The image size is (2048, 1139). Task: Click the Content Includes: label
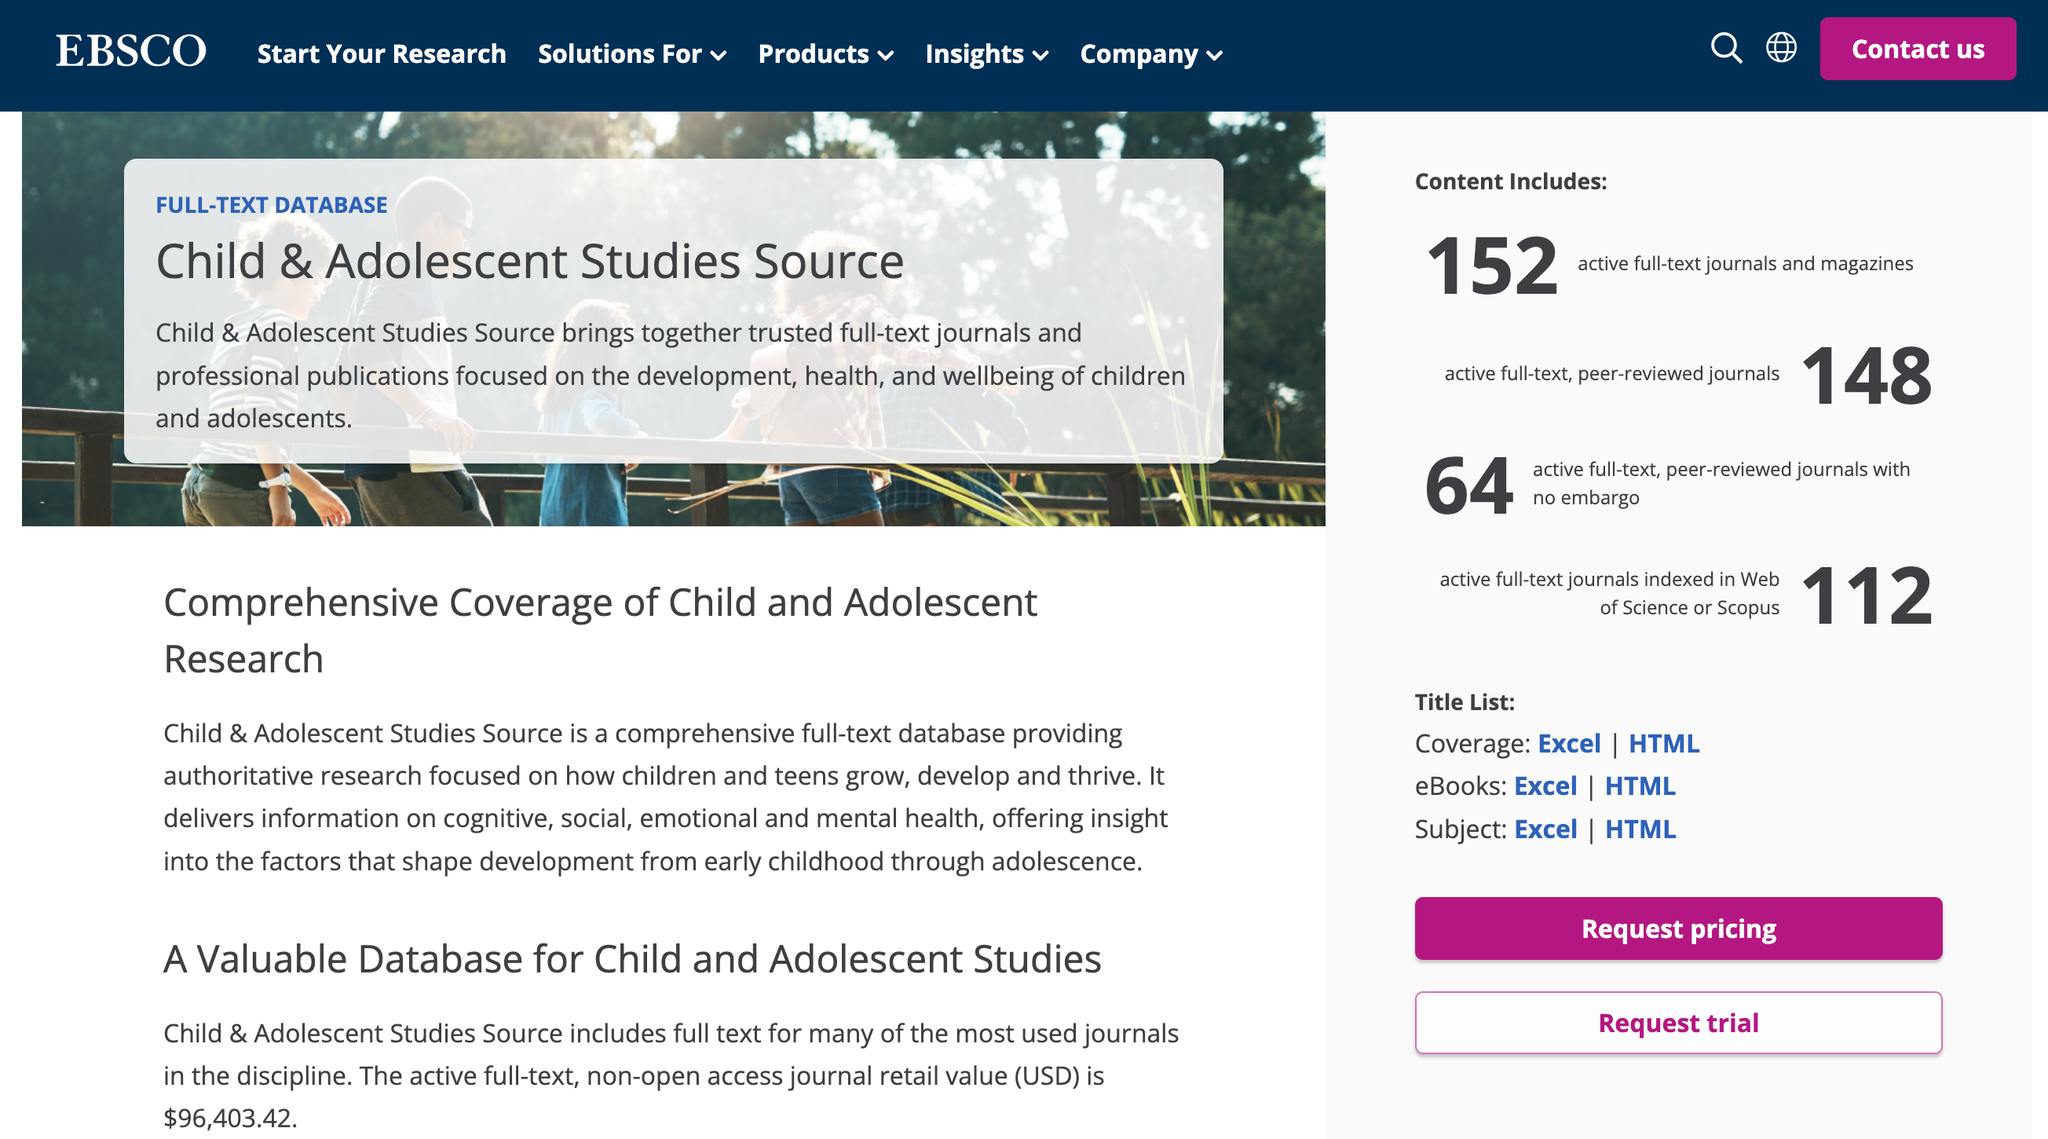pyautogui.click(x=1511, y=182)
